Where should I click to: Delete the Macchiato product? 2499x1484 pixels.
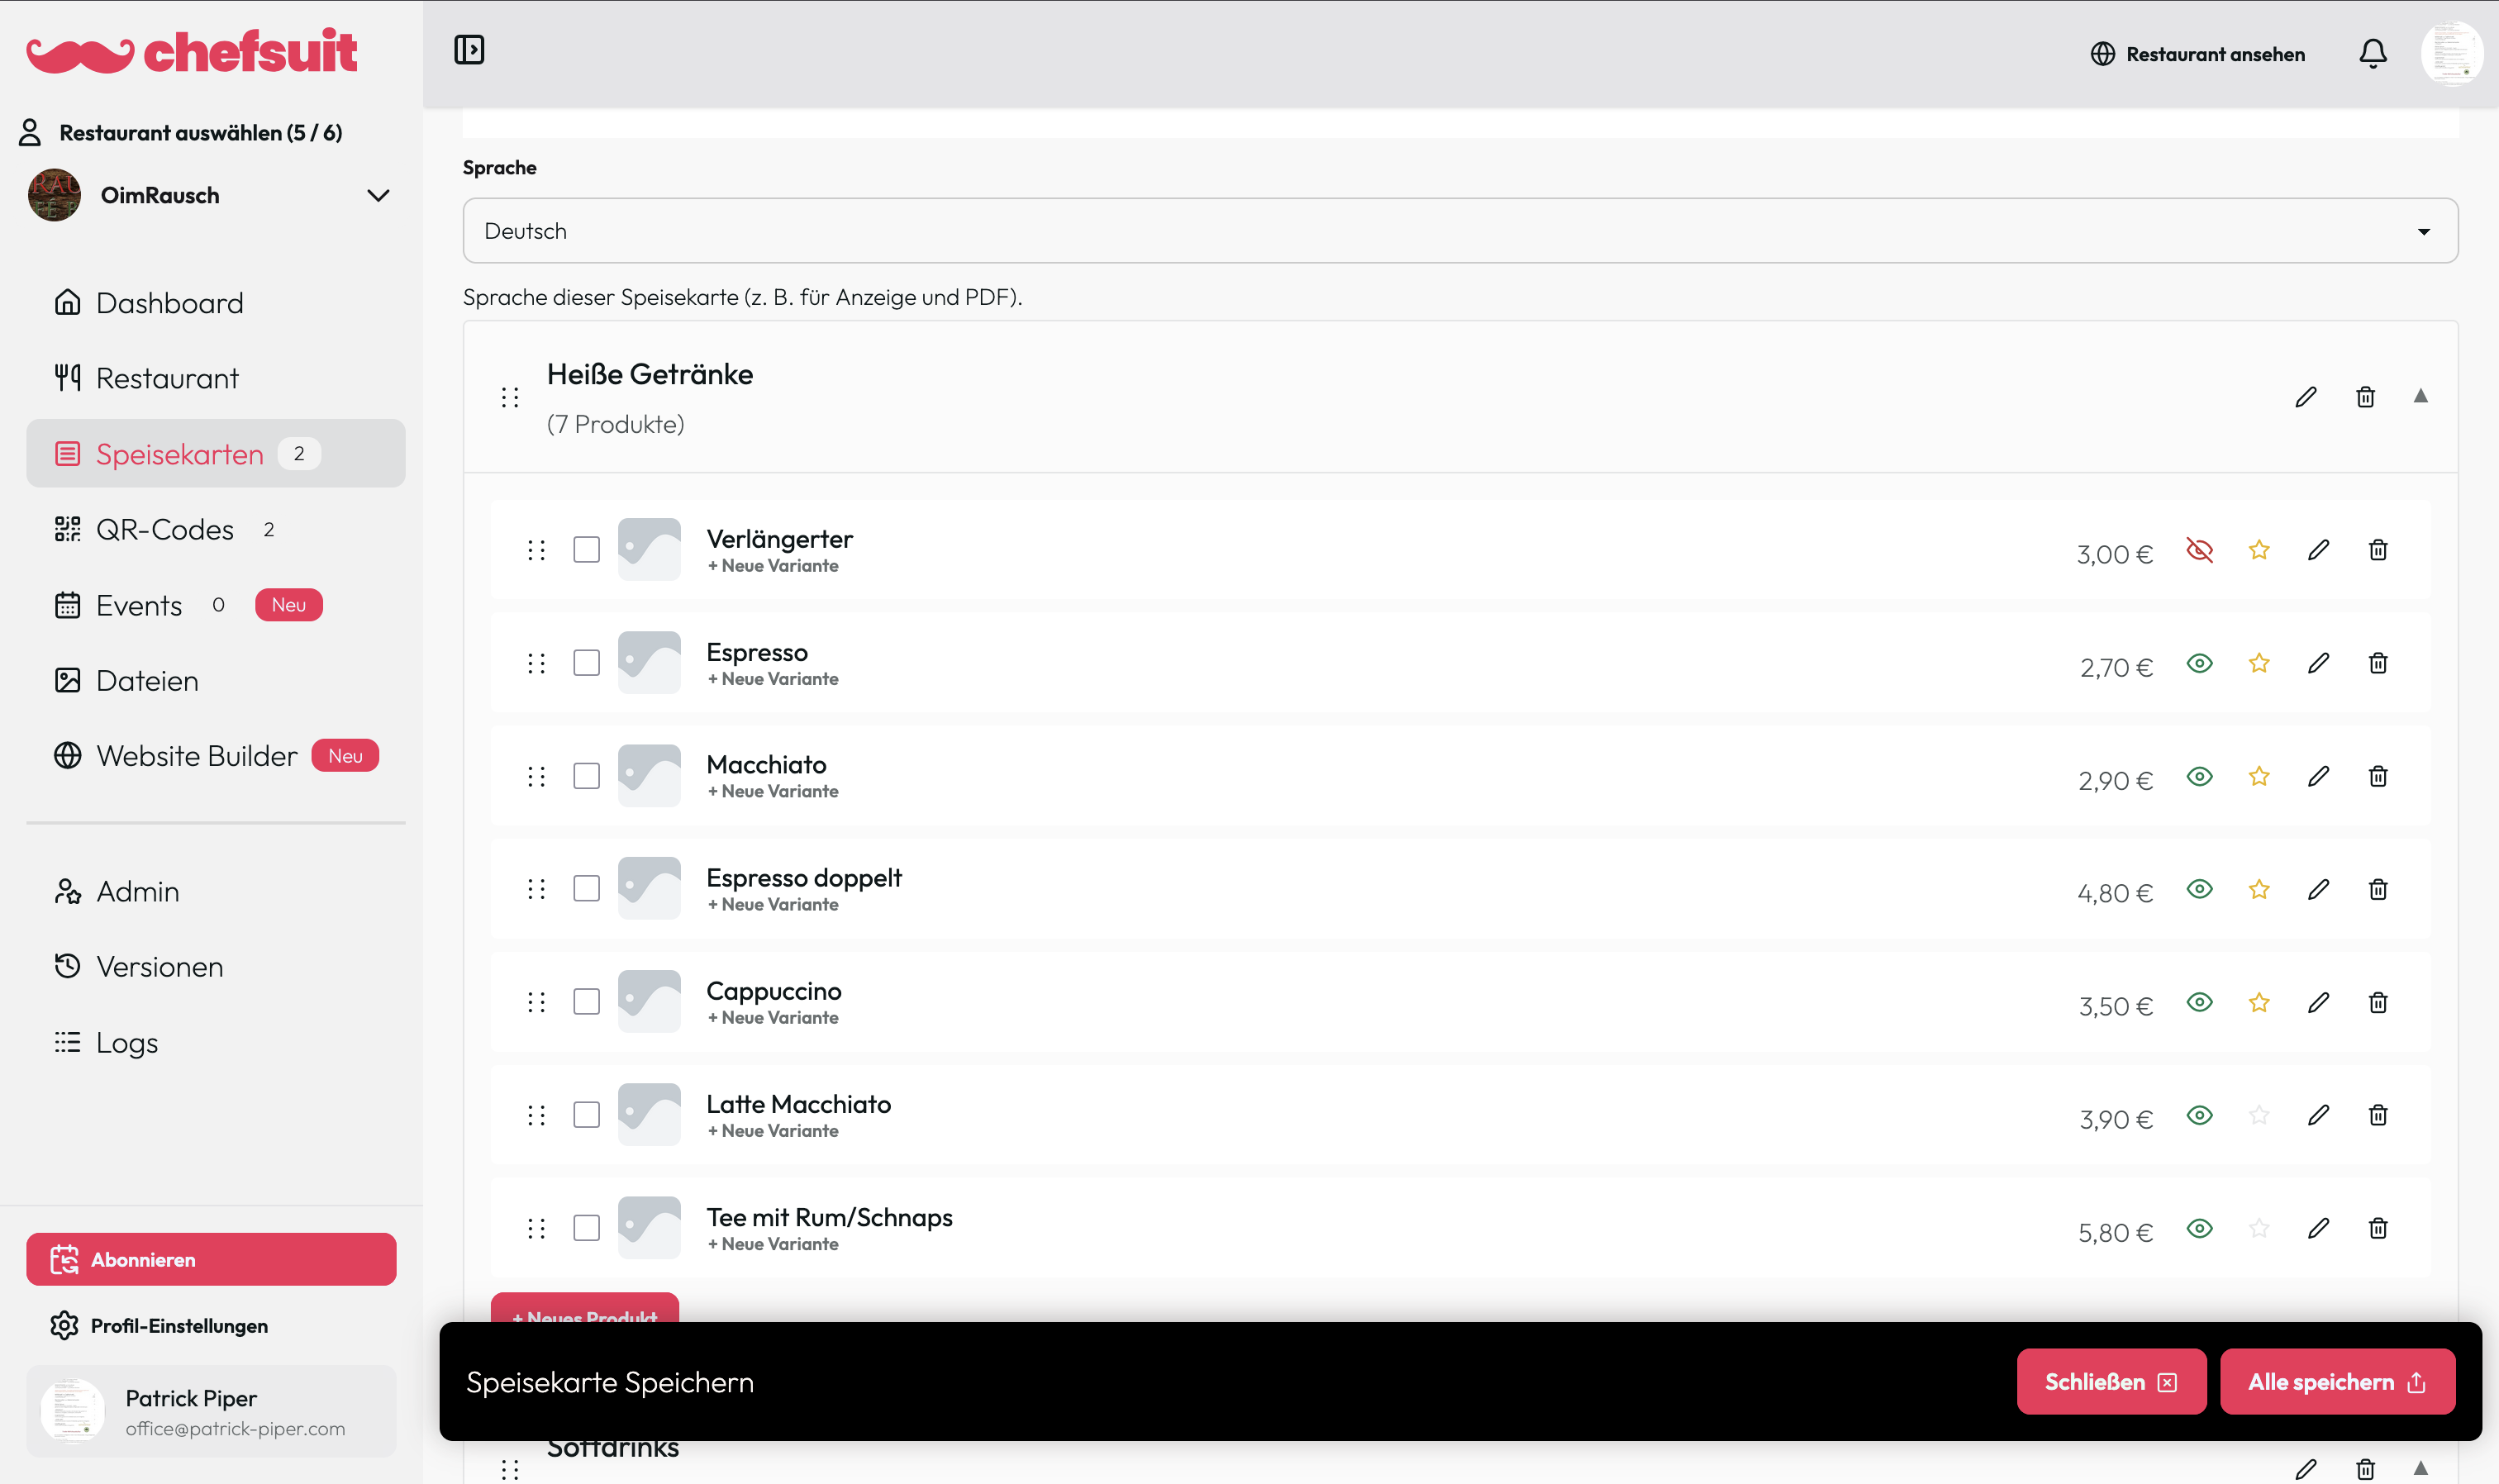pyautogui.click(x=2377, y=776)
